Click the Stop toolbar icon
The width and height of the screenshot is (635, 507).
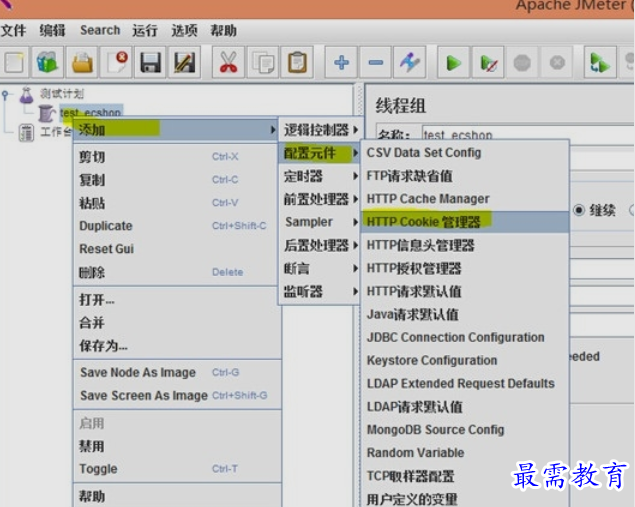tap(522, 63)
